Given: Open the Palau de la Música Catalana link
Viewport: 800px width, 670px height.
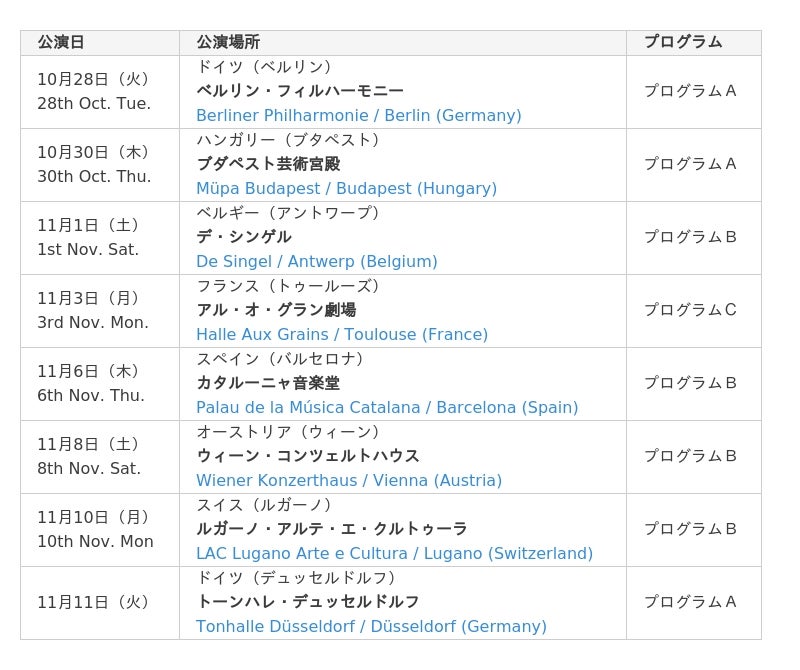Looking at the screenshot, I should tap(387, 407).
